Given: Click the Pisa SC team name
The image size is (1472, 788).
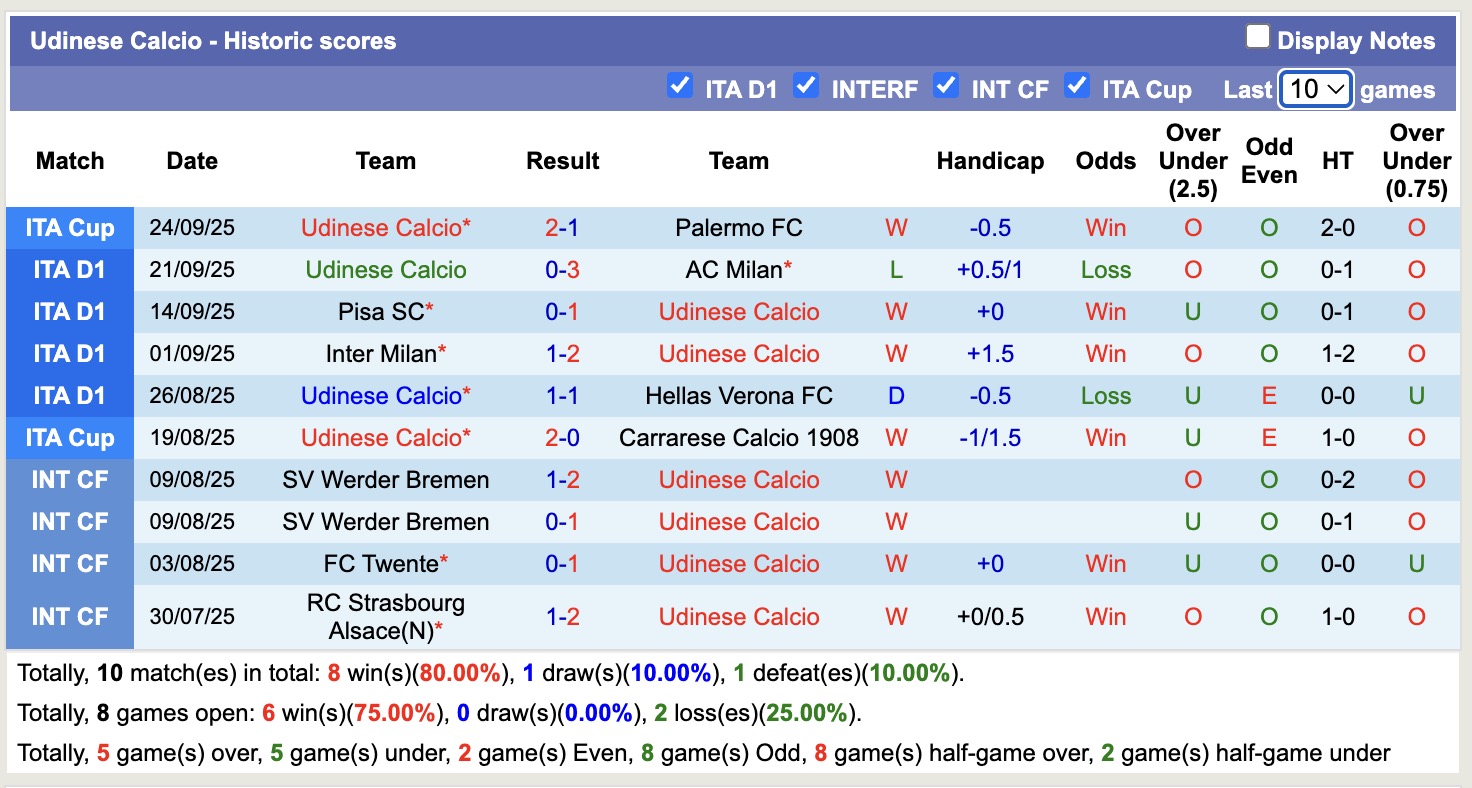Looking at the screenshot, I should [x=380, y=311].
